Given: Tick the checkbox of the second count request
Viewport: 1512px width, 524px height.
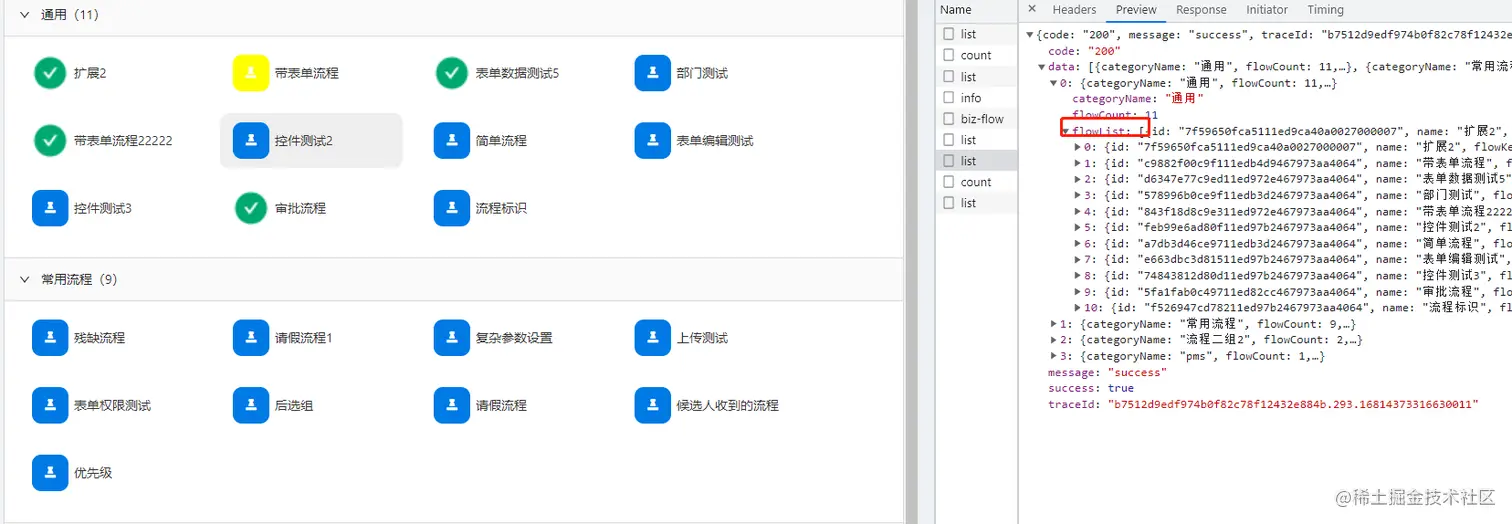Looking at the screenshot, I should click(x=949, y=182).
